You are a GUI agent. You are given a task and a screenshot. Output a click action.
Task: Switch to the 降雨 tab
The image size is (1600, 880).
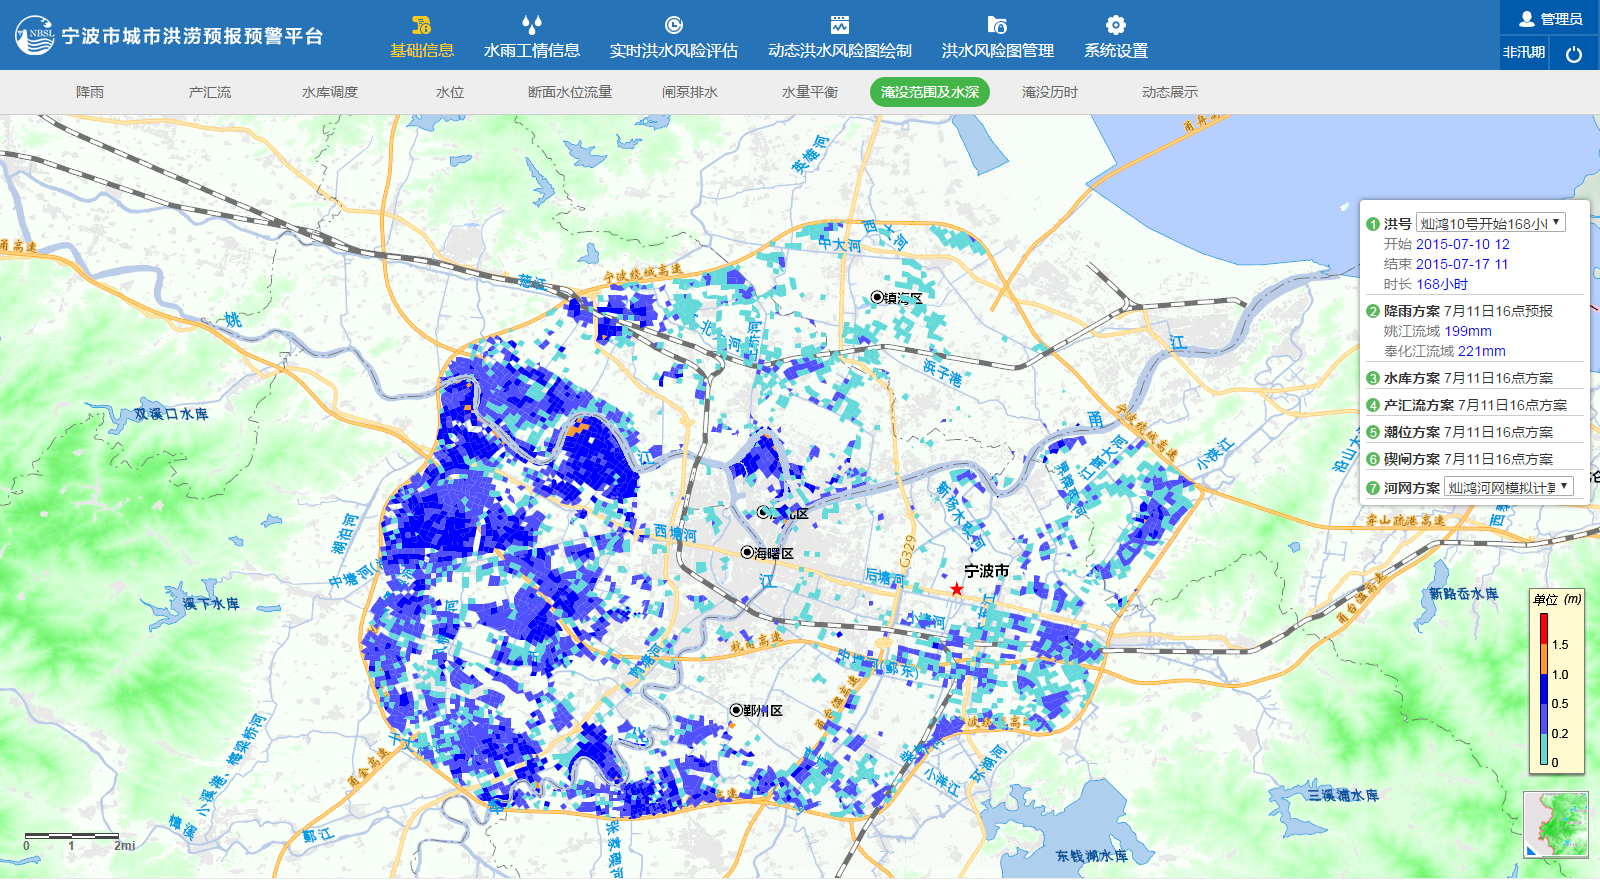pos(90,92)
